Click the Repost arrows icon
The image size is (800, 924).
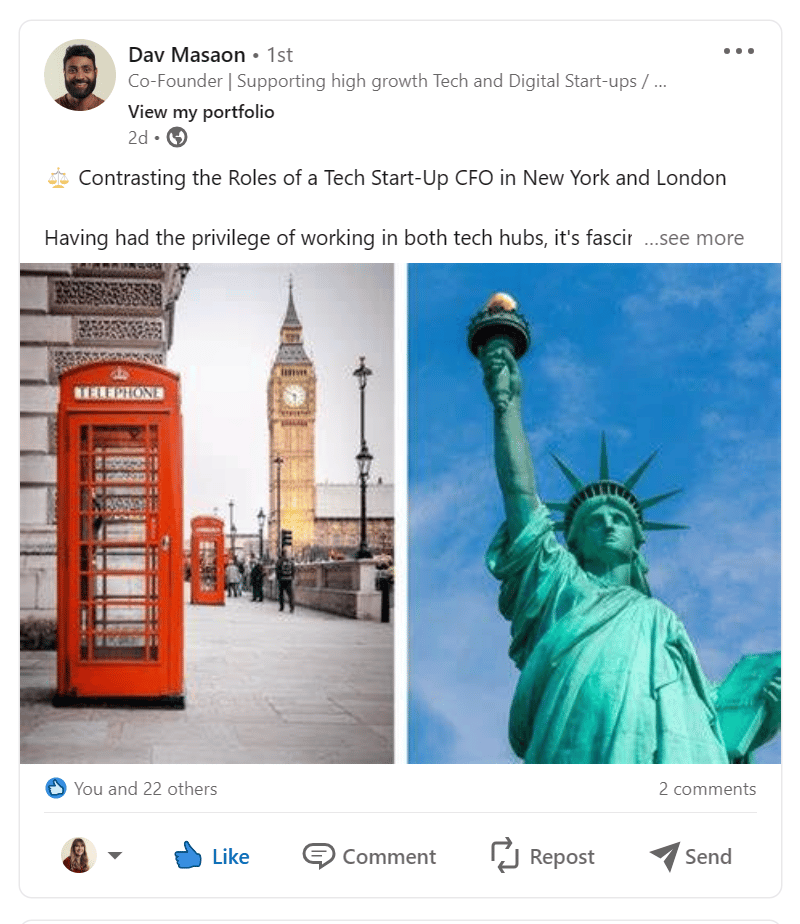pyautogui.click(x=505, y=855)
